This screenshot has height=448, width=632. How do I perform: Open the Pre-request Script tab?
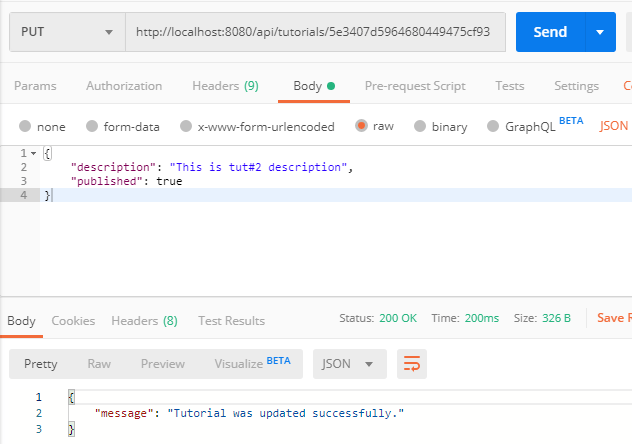tap(415, 86)
